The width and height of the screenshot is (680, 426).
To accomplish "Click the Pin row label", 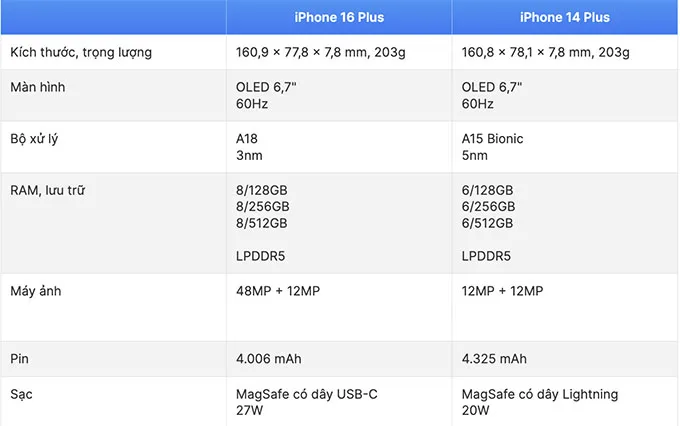I will (20, 359).
